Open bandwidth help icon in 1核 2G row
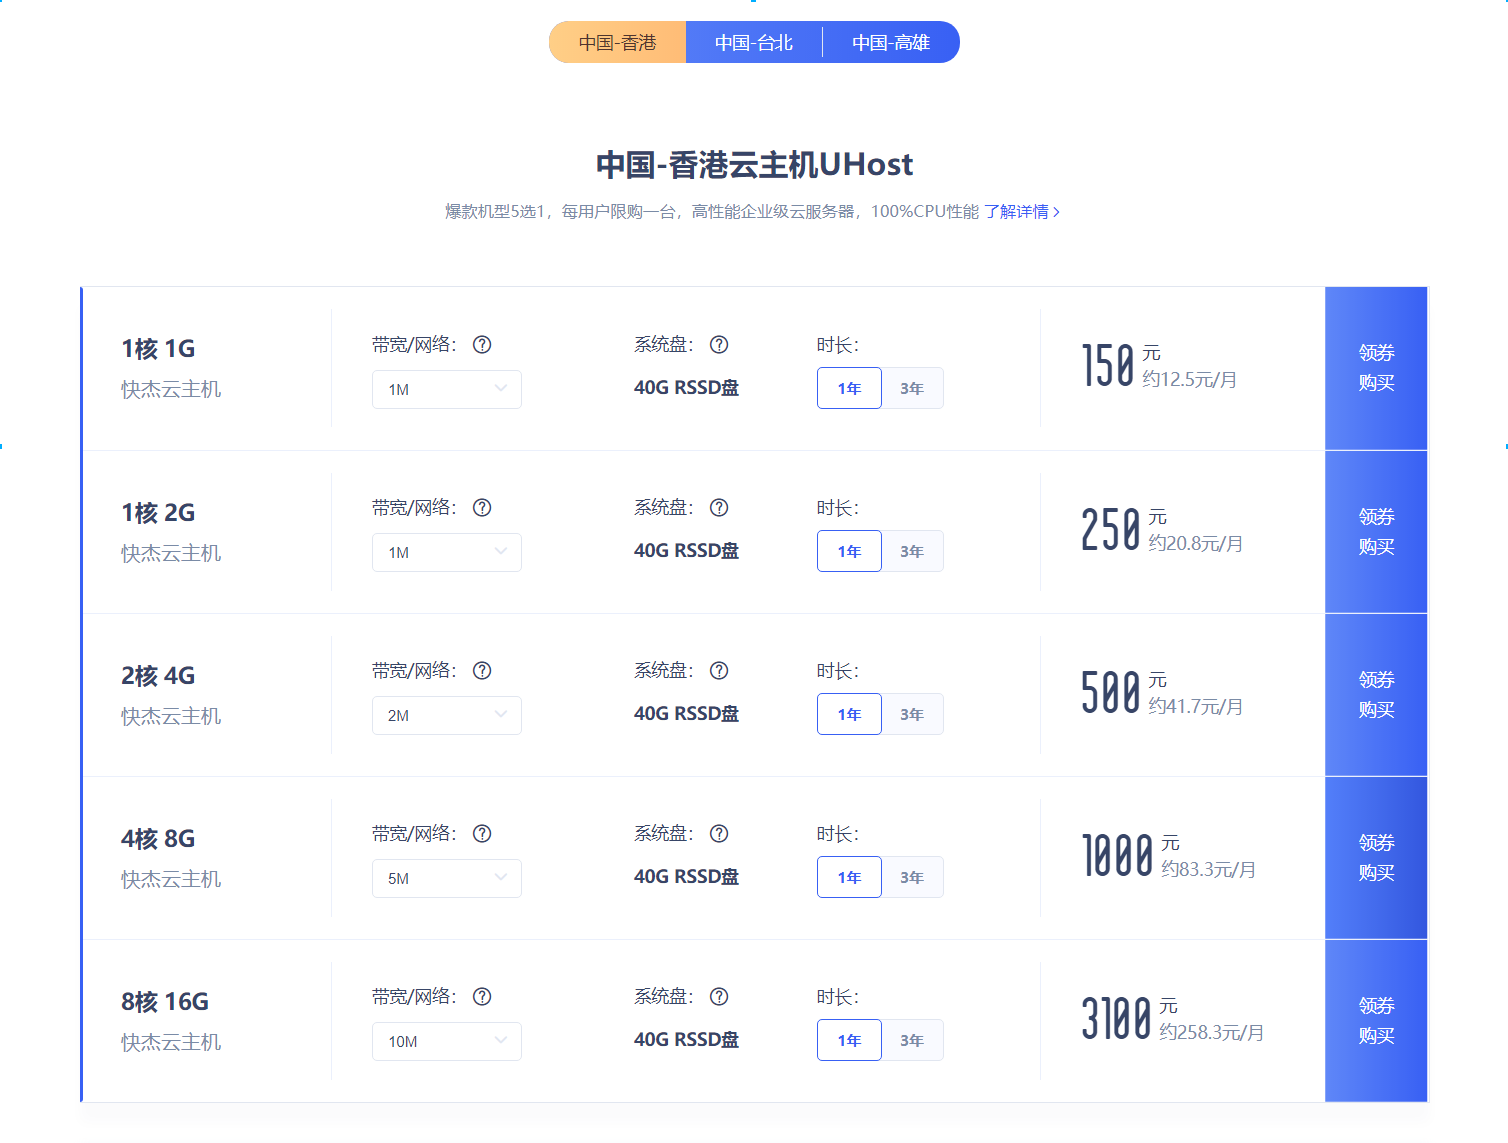The width and height of the screenshot is (1508, 1143). 482,508
